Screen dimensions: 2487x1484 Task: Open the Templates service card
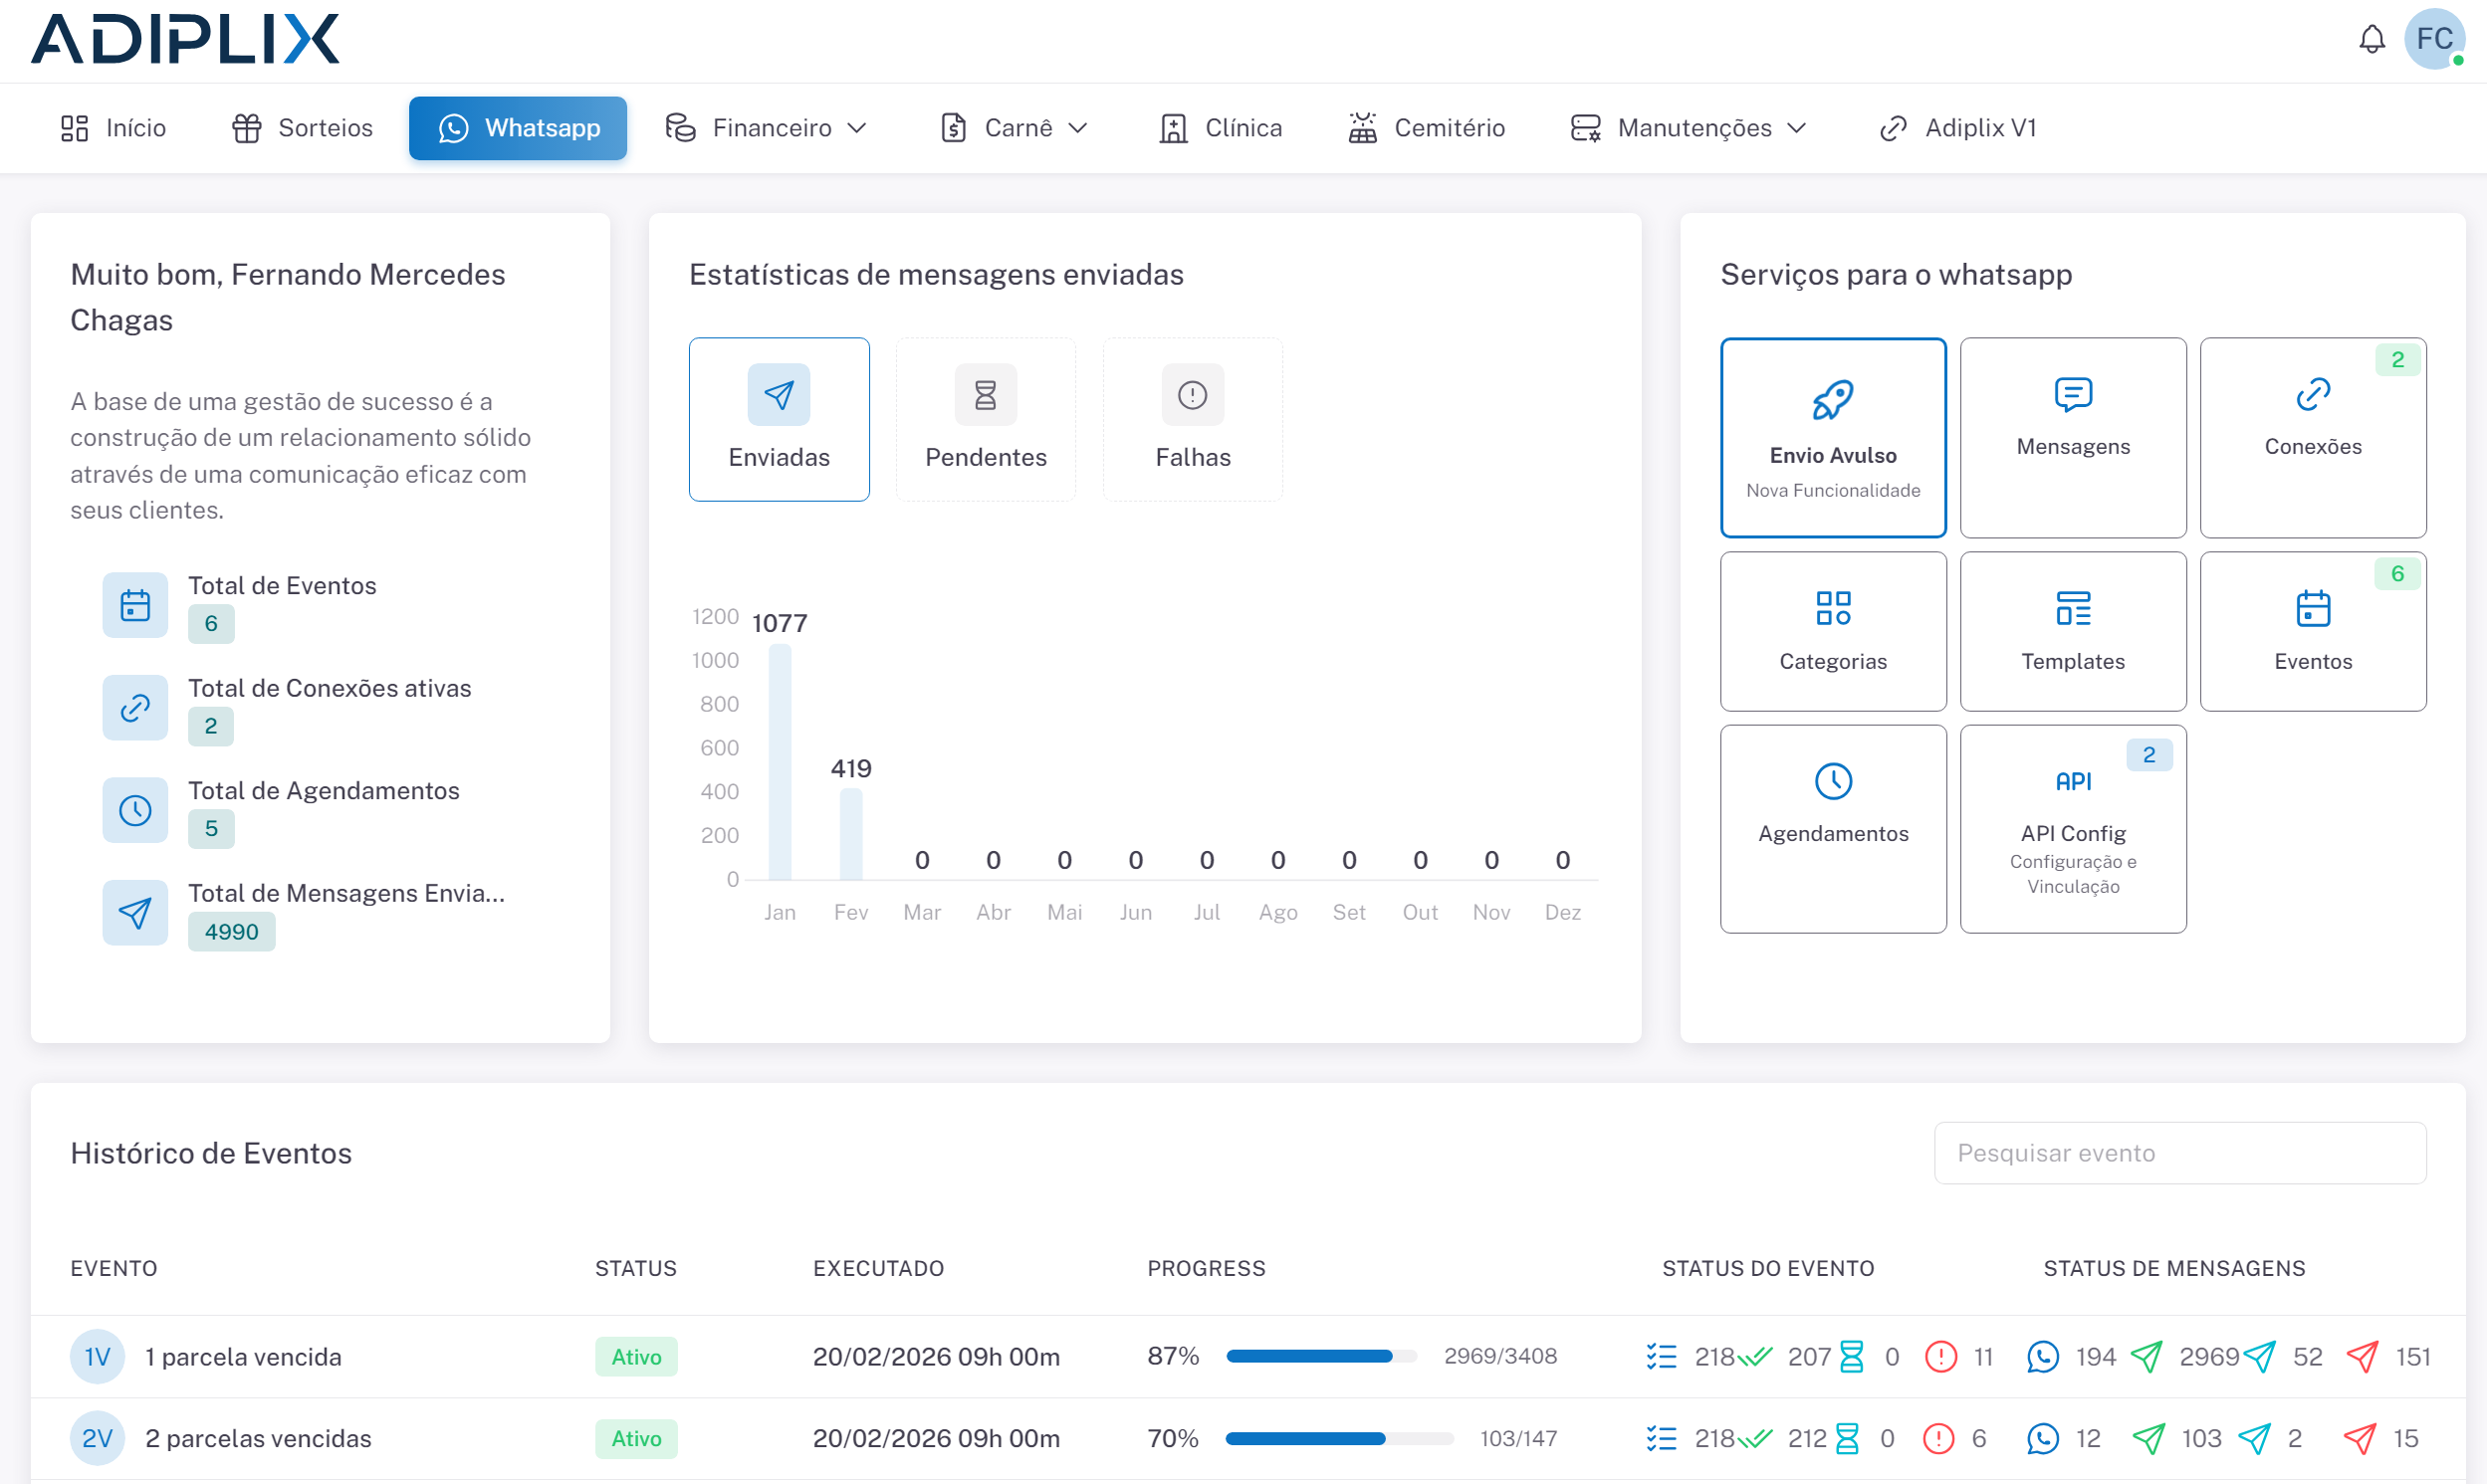pos(2072,631)
